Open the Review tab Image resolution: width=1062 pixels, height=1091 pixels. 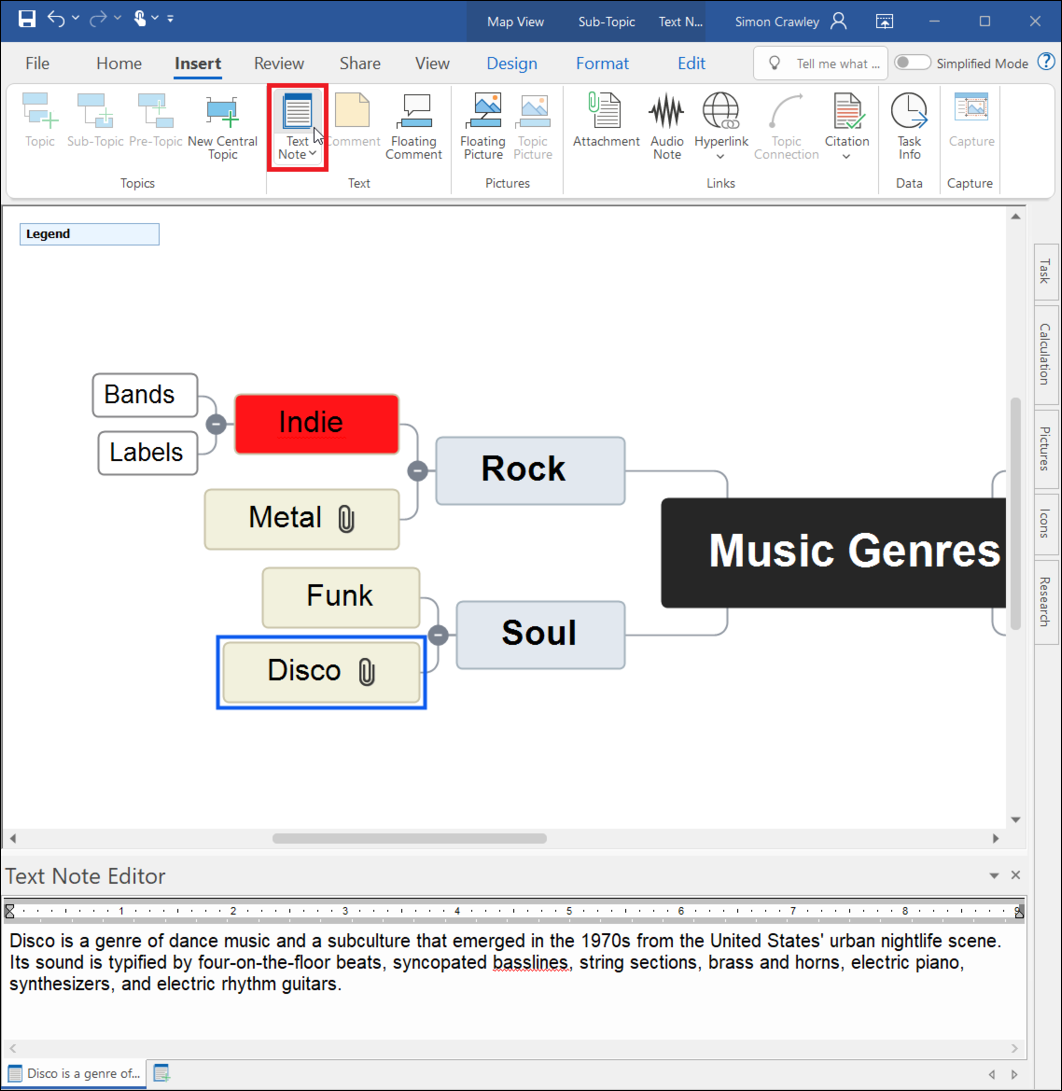coord(278,62)
